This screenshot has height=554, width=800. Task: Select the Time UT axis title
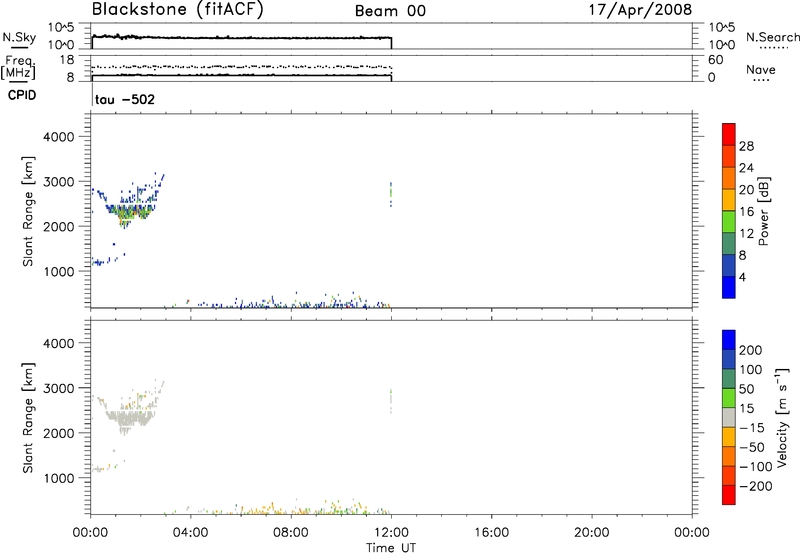391,548
